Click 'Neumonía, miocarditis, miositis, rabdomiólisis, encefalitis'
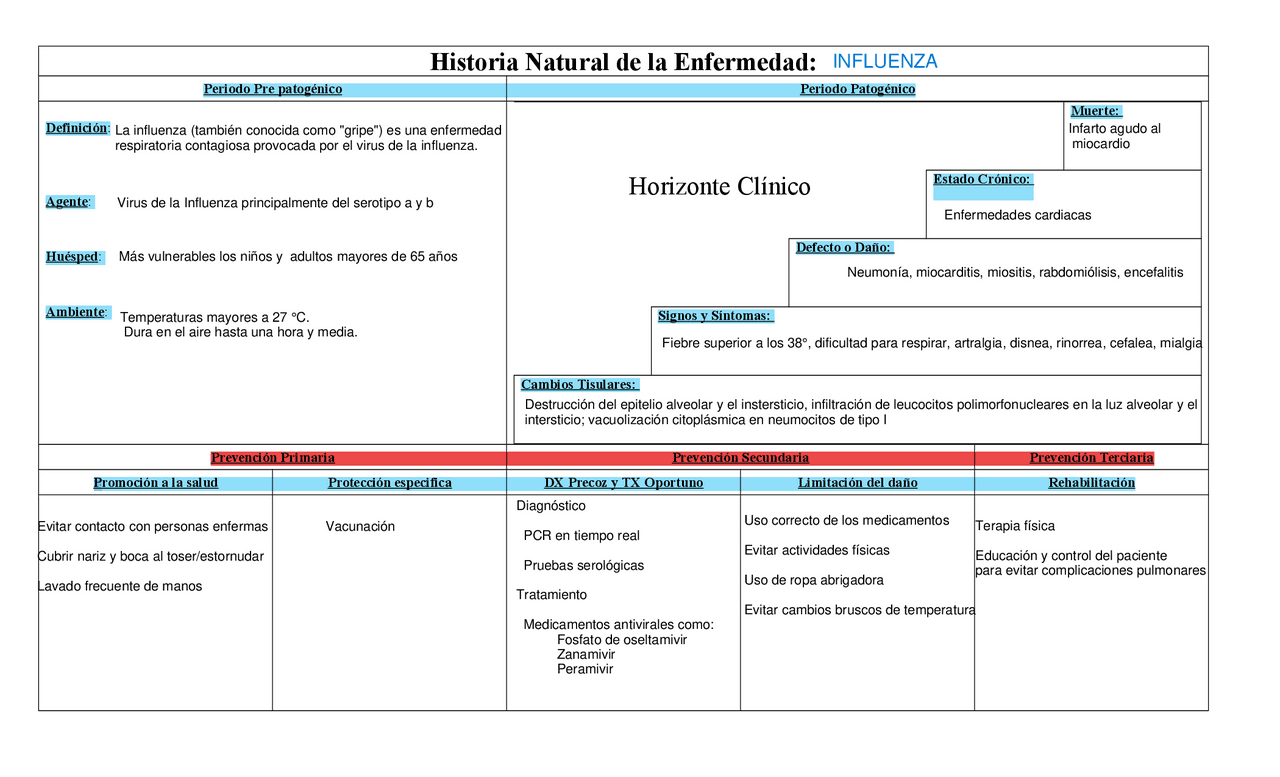The image size is (1280, 777). pos(1015,273)
